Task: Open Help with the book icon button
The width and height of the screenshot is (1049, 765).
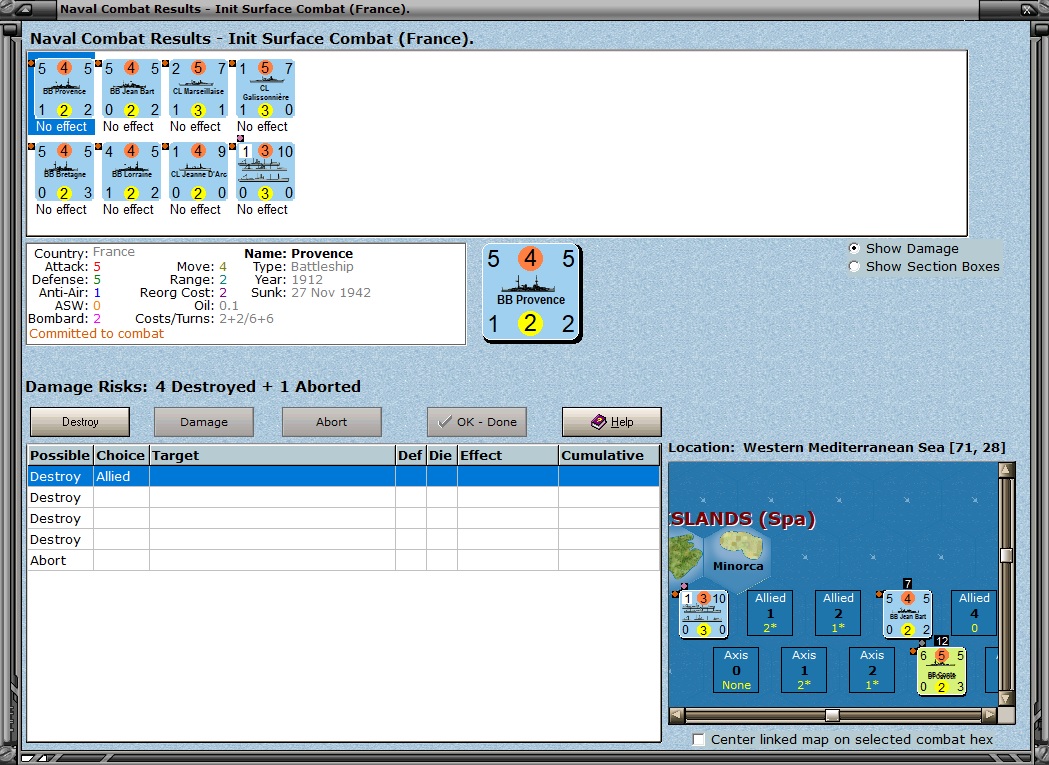Action: (611, 422)
